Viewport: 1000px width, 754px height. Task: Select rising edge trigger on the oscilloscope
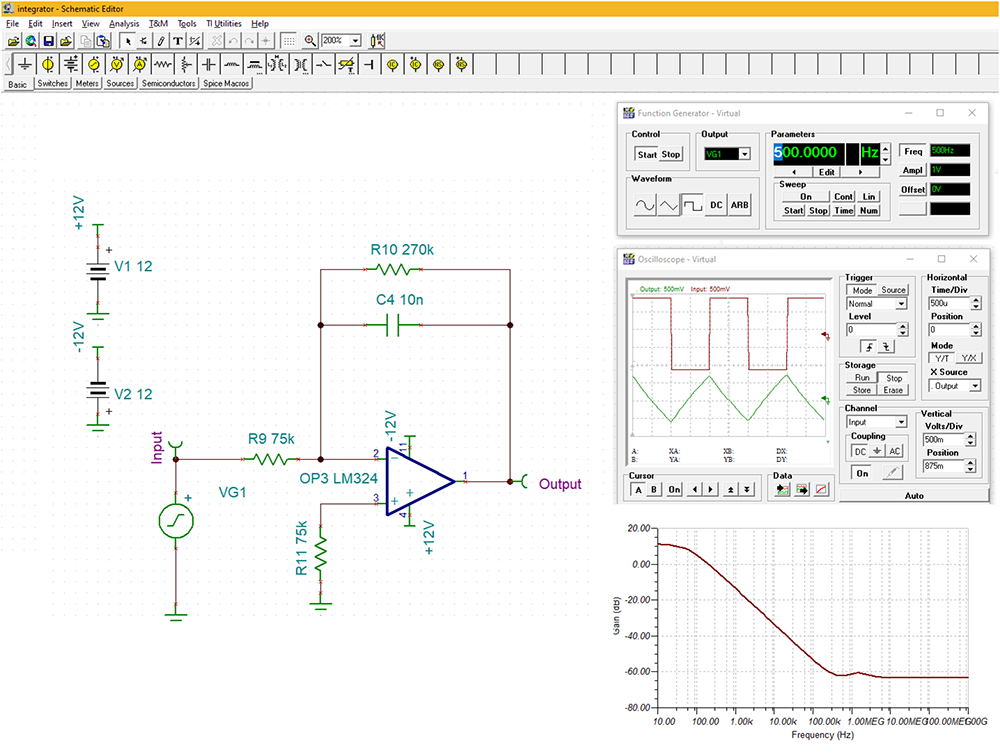pyautogui.click(x=869, y=345)
